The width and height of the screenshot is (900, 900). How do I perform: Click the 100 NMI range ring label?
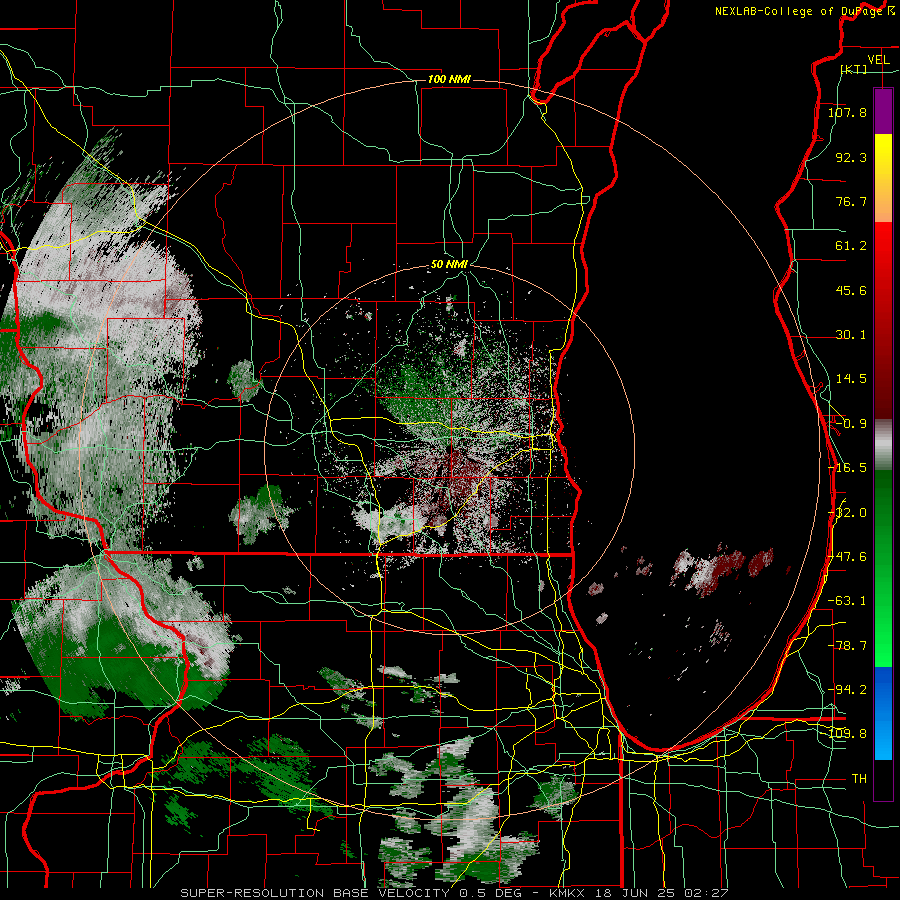(x=449, y=79)
